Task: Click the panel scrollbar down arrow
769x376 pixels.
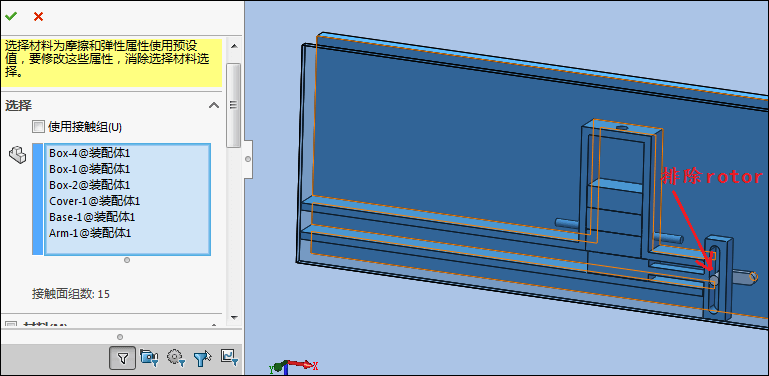Action: point(234,318)
